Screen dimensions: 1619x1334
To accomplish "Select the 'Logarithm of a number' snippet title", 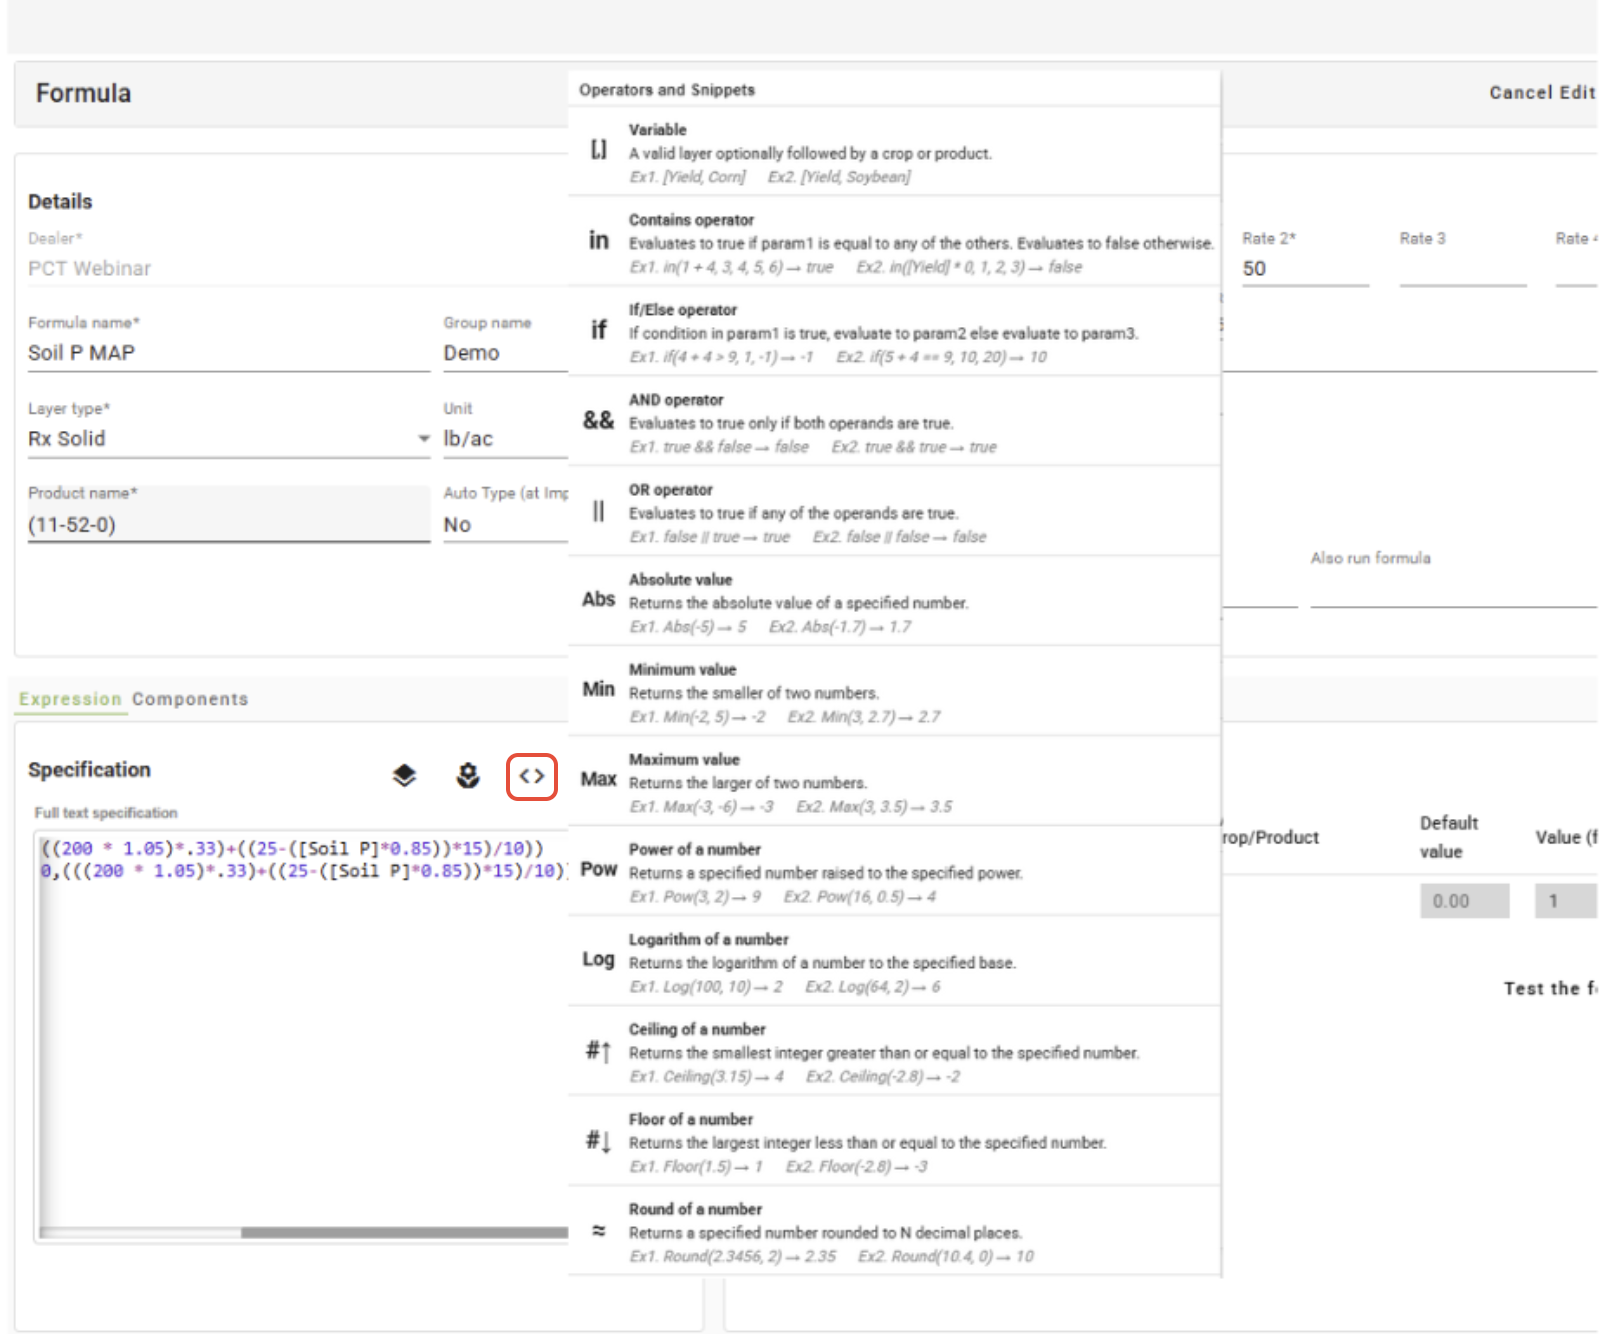I will [709, 940].
